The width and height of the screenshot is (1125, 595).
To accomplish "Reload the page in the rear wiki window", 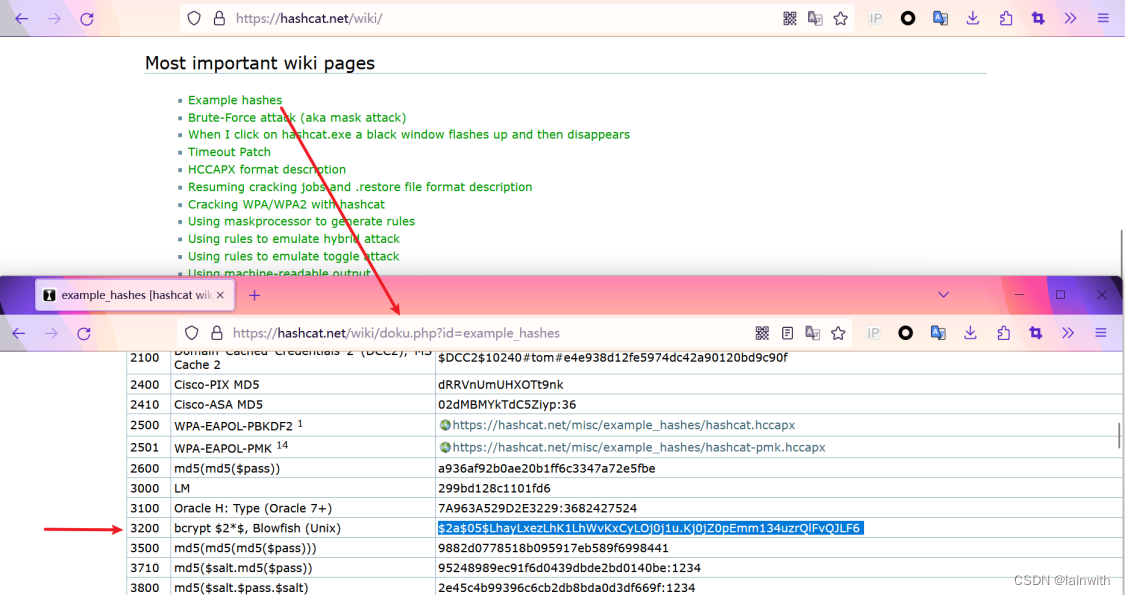I will pos(87,19).
